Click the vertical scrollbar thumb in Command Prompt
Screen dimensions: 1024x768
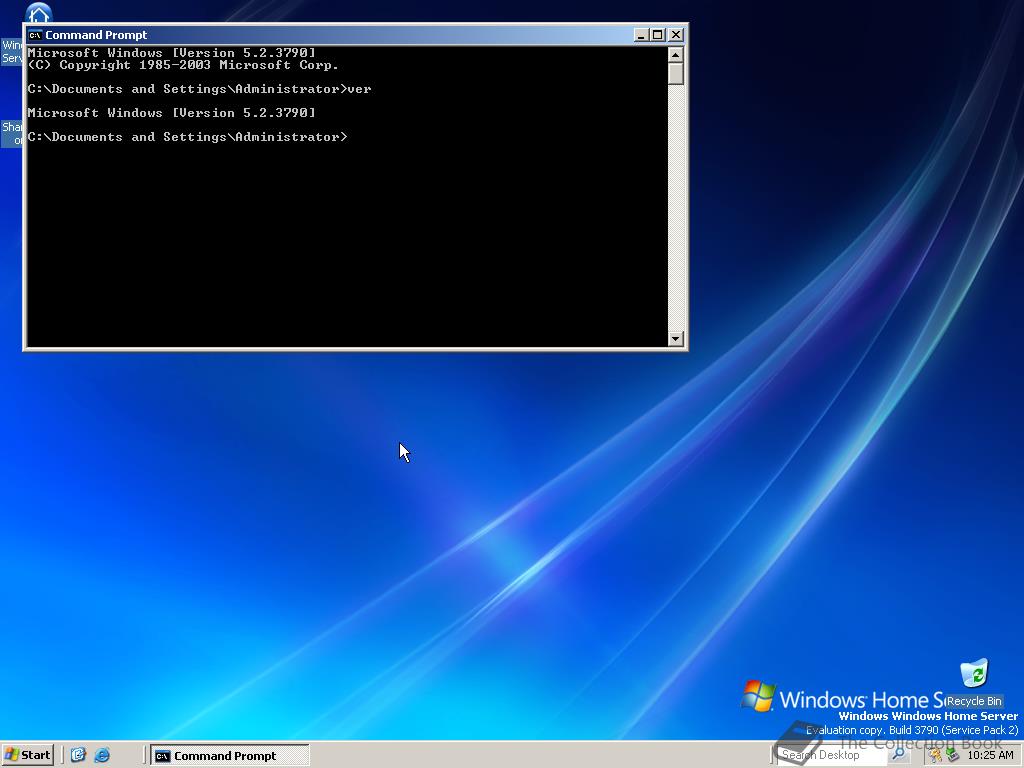coord(675,74)
